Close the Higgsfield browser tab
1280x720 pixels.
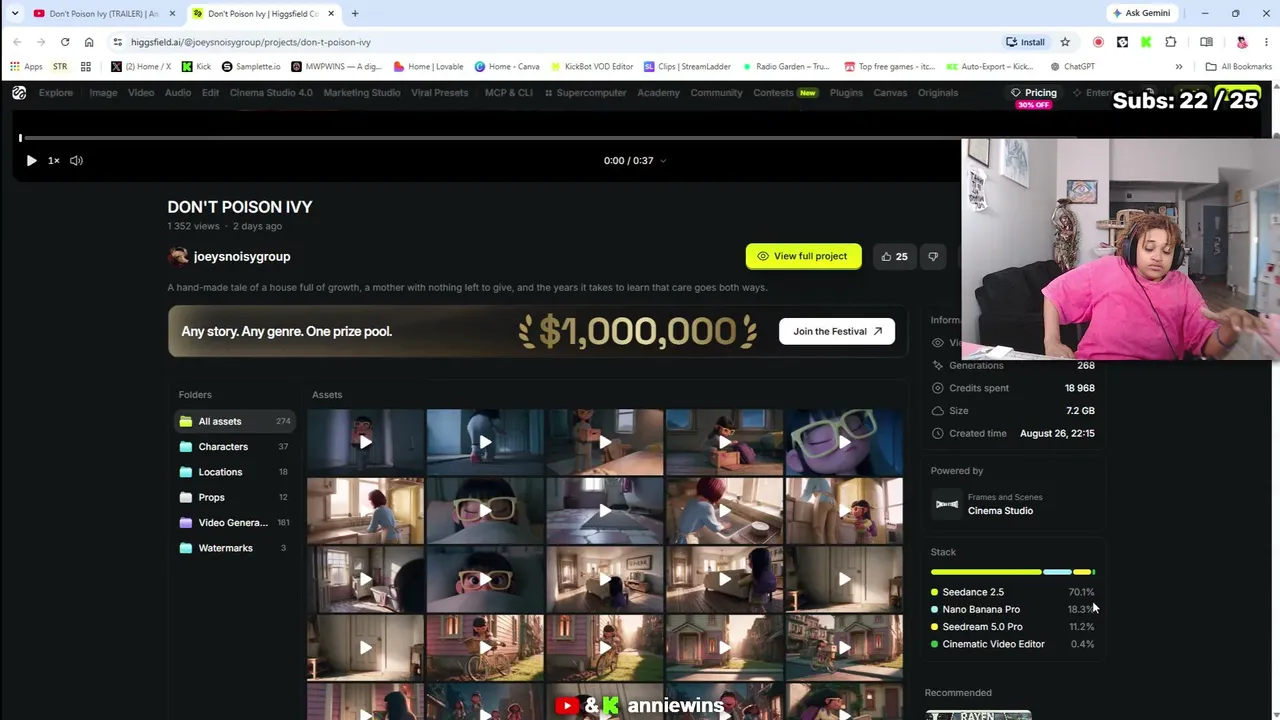[x=331, y=14]
